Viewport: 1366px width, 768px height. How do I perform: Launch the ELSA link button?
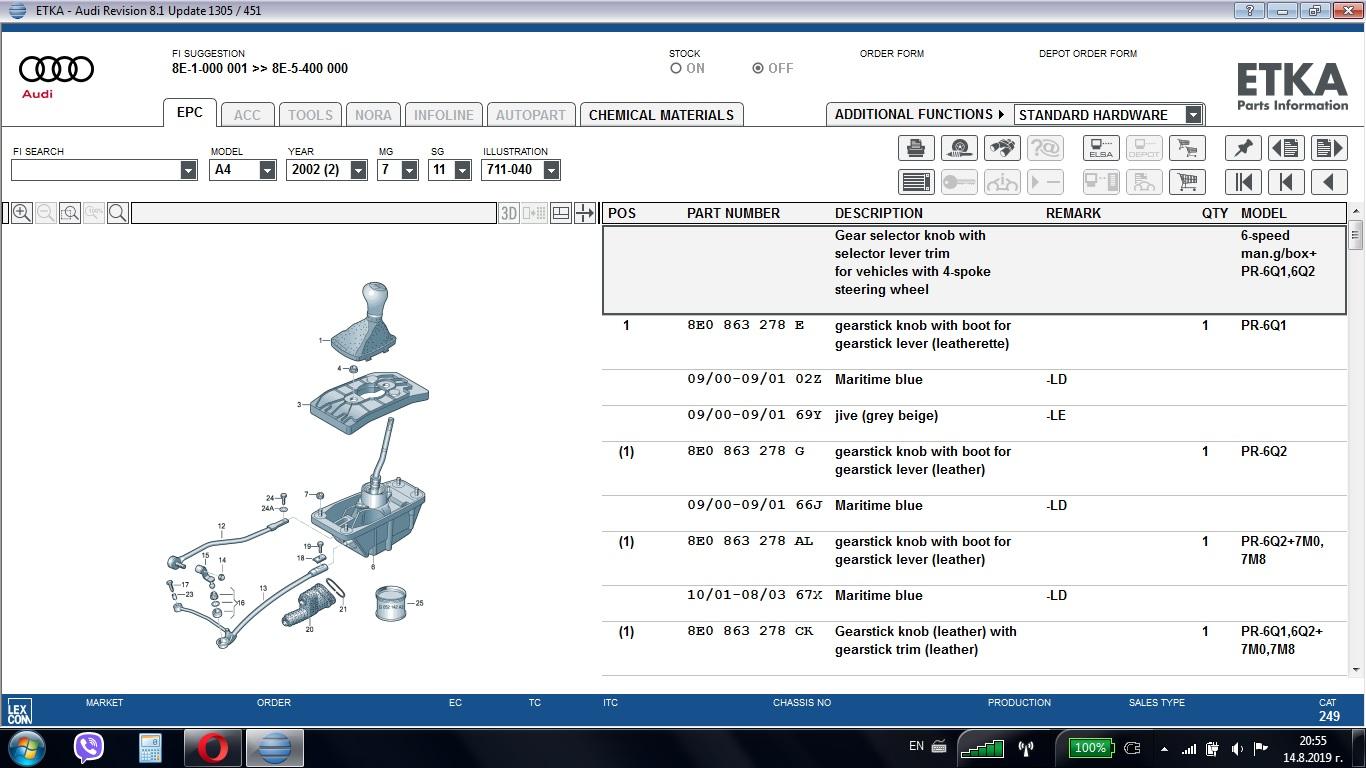coord(1101,148)
